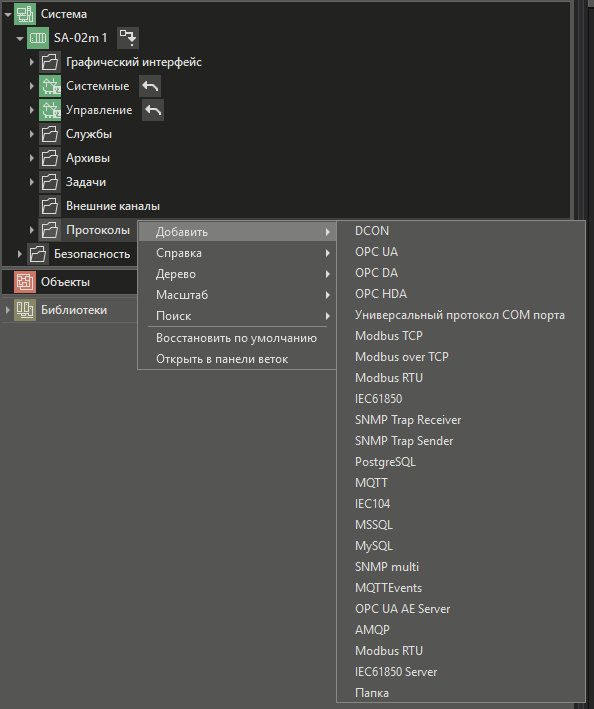Expand the Графический интерфейс tree node
Viewport: 594px width, 709px height.
(x=32, y=62)
